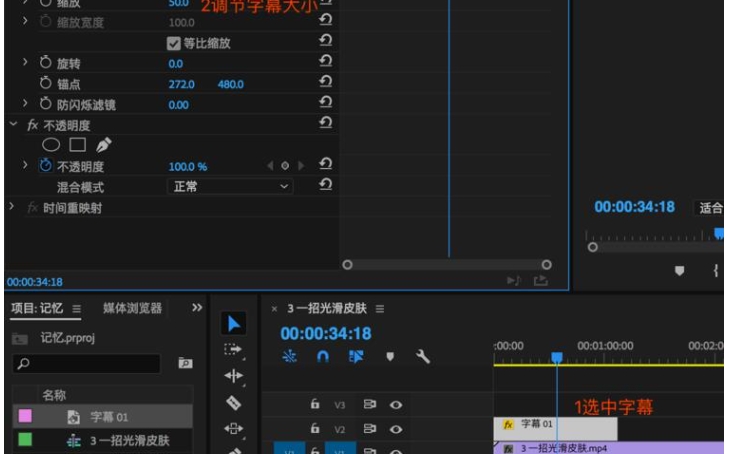Toggle V3 track eye visibility
The image size is (729, 454).
396,405
